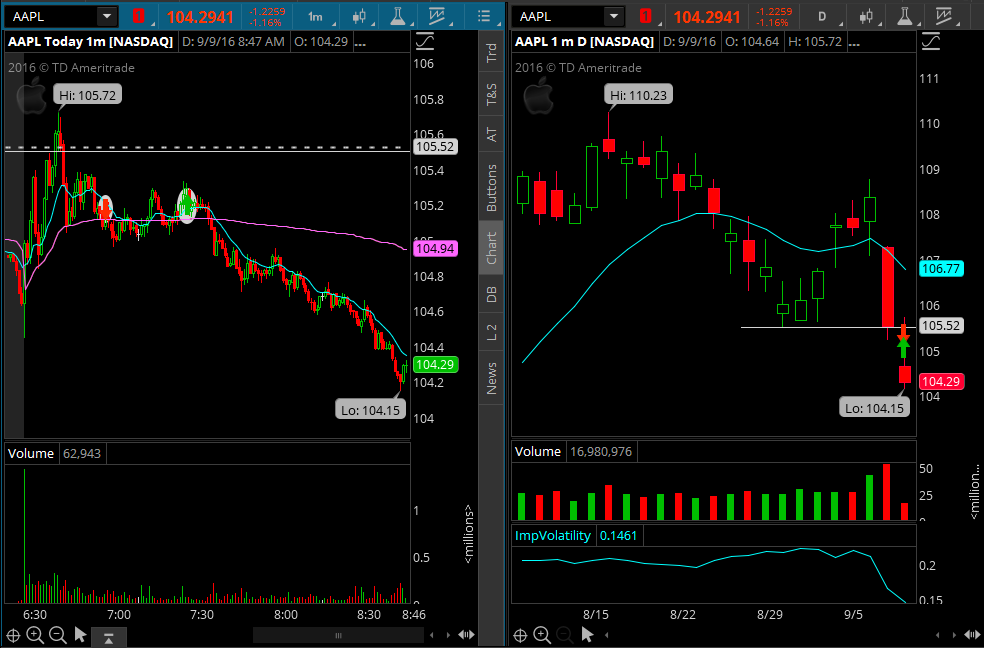Viewport: 984px width, 648px height.
Task: Open the News sidebar tab
Action: tap(491, 378)
